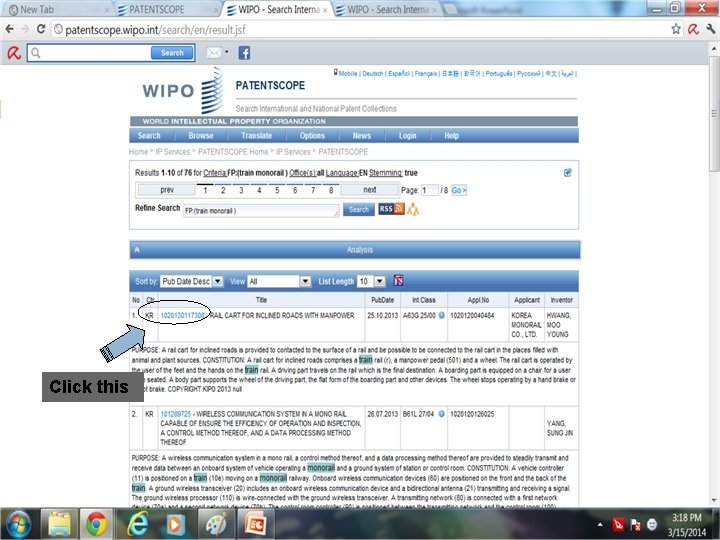Open the media player from the taskbar
The width and height of the screenshot is (720, 540).
[x=176, y=524]
